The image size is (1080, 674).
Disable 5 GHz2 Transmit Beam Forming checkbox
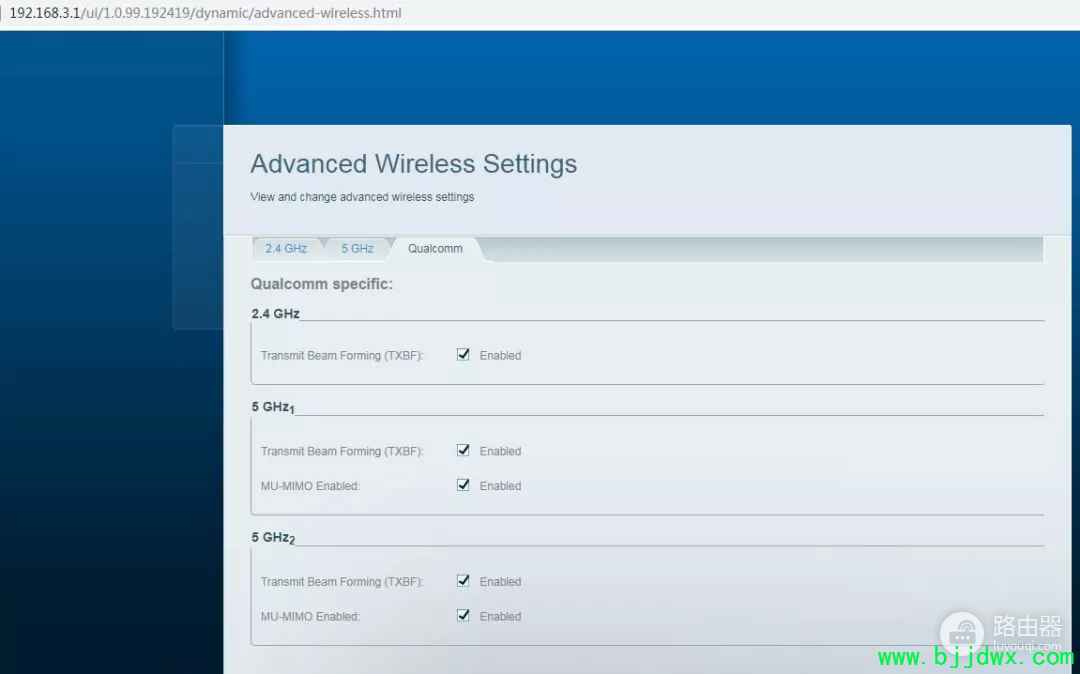tap(464, 580)
